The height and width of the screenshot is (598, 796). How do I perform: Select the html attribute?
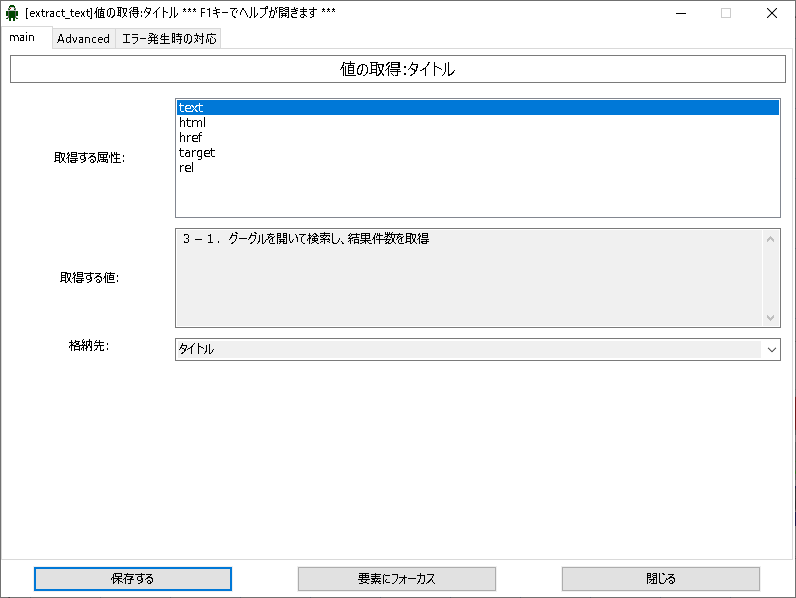pyautogui.click(x=478, y=122)
